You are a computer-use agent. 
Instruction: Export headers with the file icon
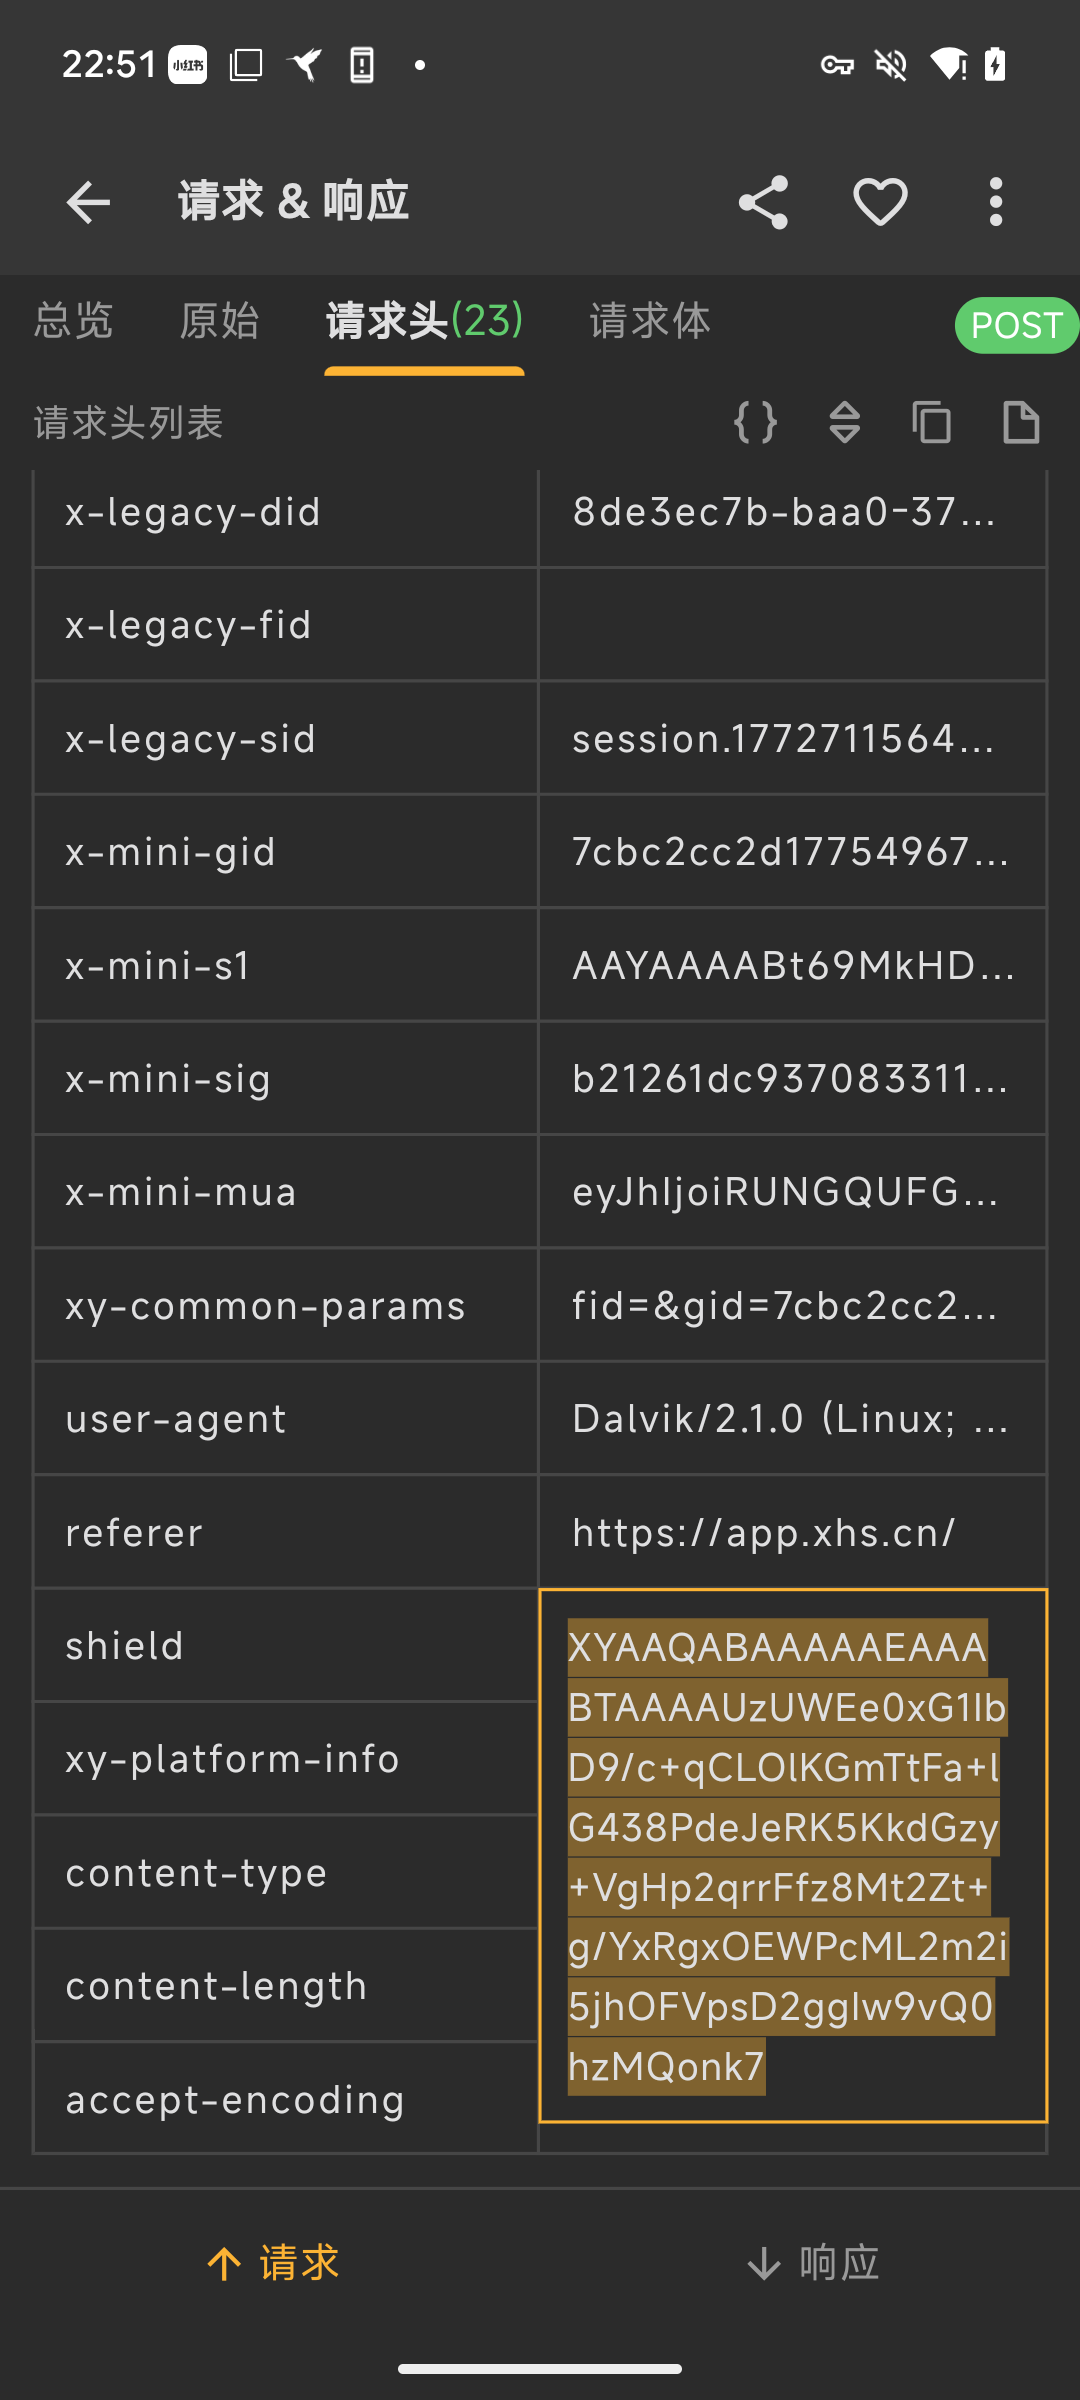[1021, 422]
